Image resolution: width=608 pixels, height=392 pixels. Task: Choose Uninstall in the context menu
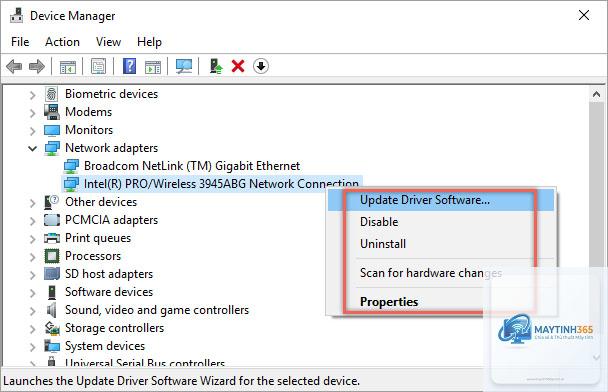click(x=442, y=244)
